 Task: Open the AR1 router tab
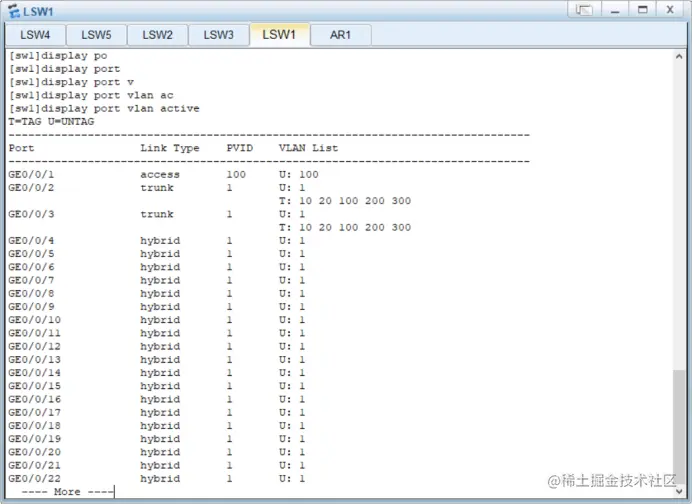tap(340, 35)
